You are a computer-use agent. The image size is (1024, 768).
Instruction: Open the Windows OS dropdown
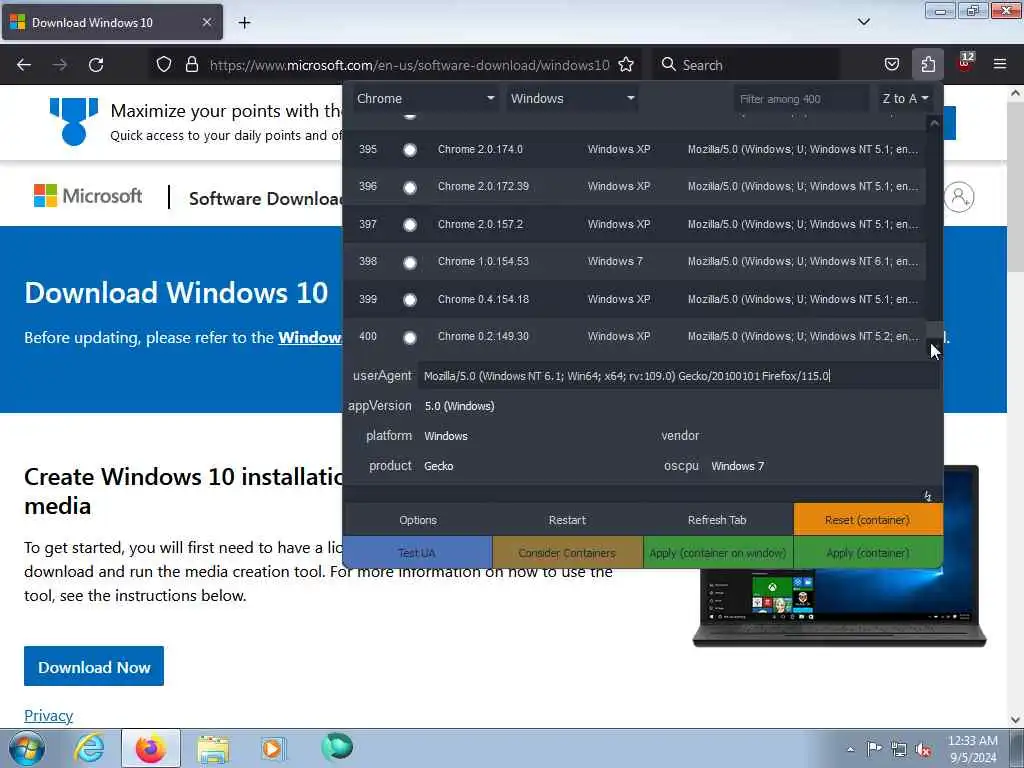[572, 99]
